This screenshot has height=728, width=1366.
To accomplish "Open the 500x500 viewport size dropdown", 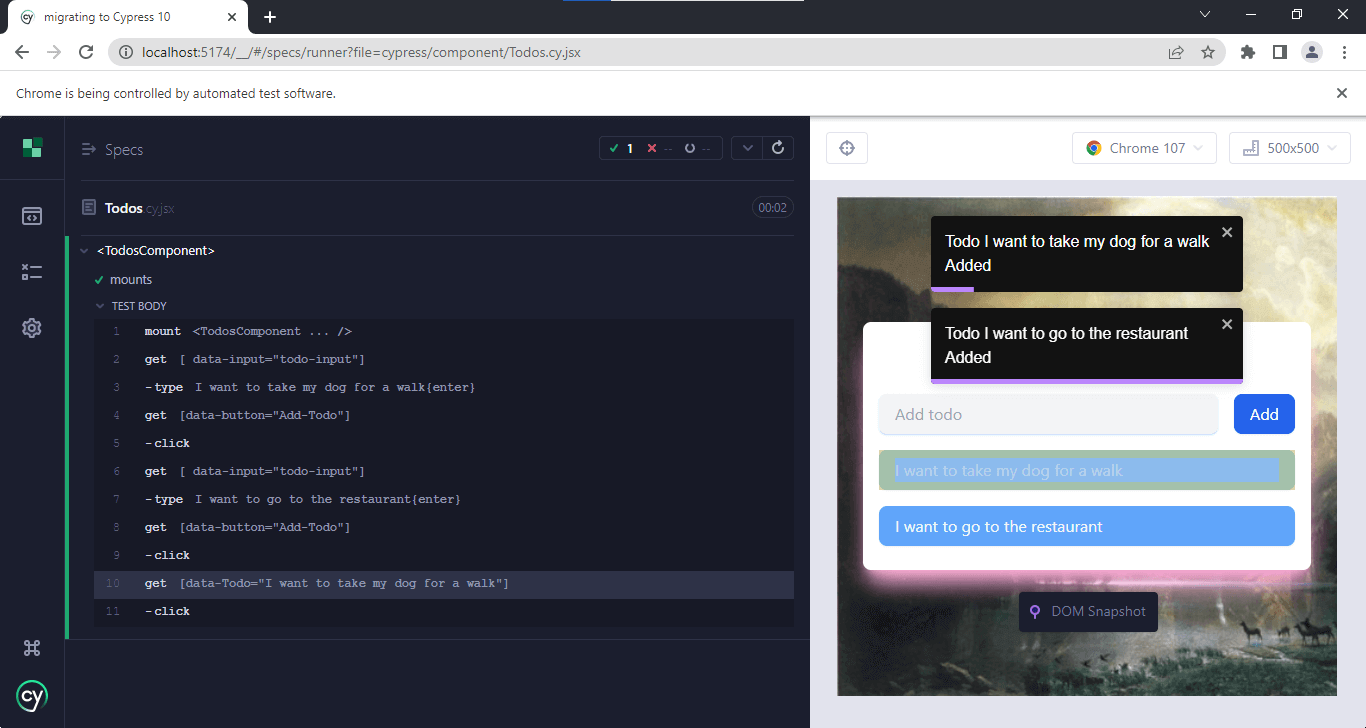I will tap(1290, 147).
